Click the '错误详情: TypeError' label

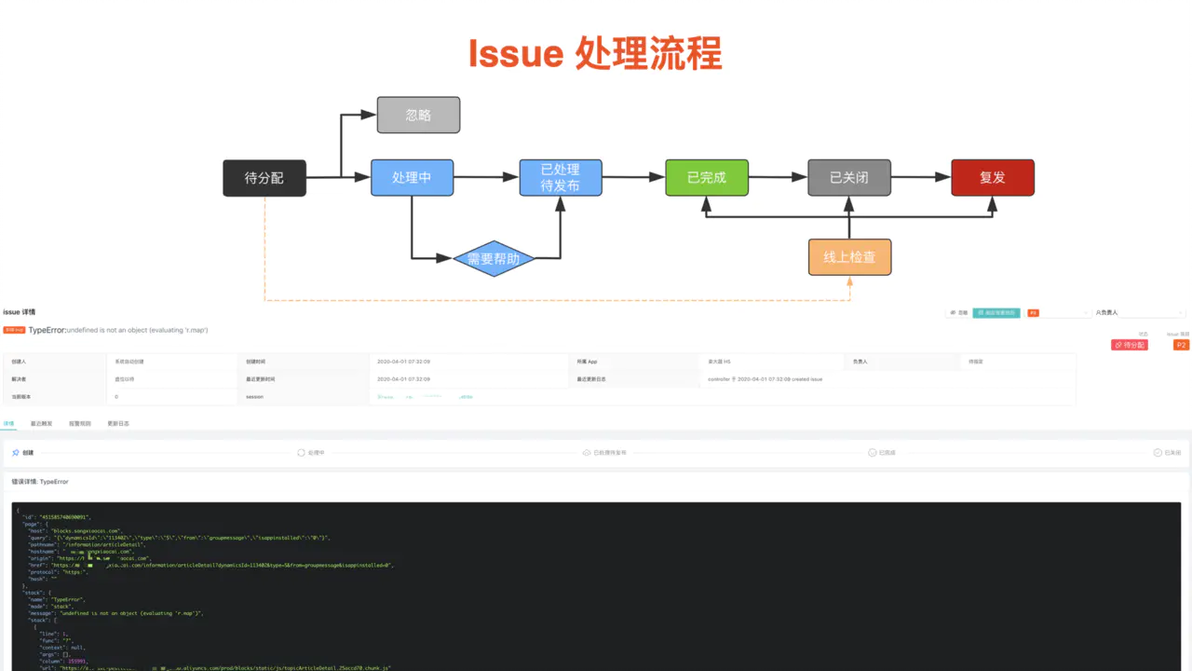tap(40, 482)
